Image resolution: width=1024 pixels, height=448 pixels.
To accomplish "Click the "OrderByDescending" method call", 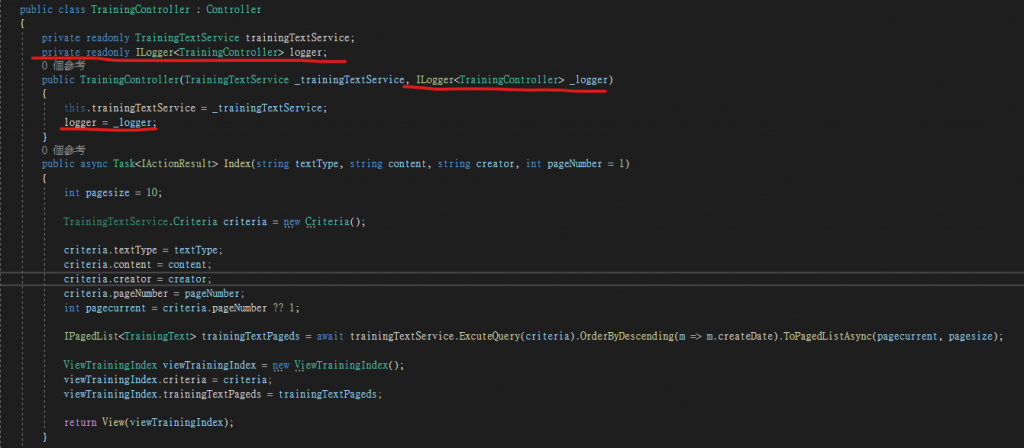I will pos(625,336).
